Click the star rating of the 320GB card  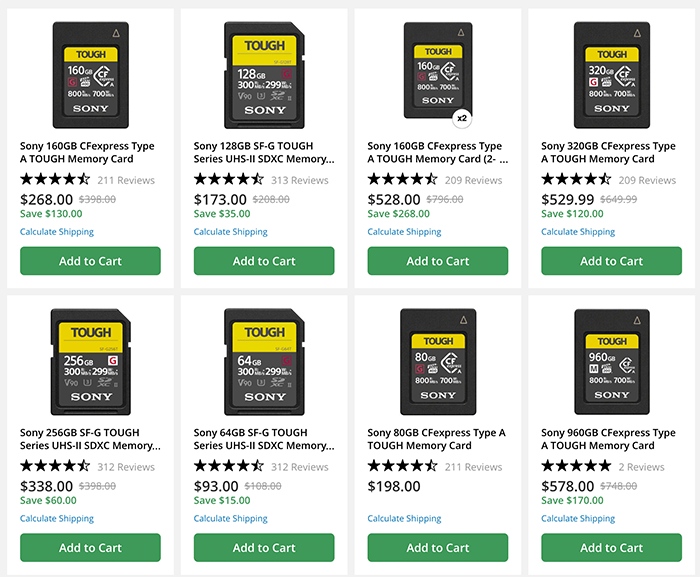point(576,180)
